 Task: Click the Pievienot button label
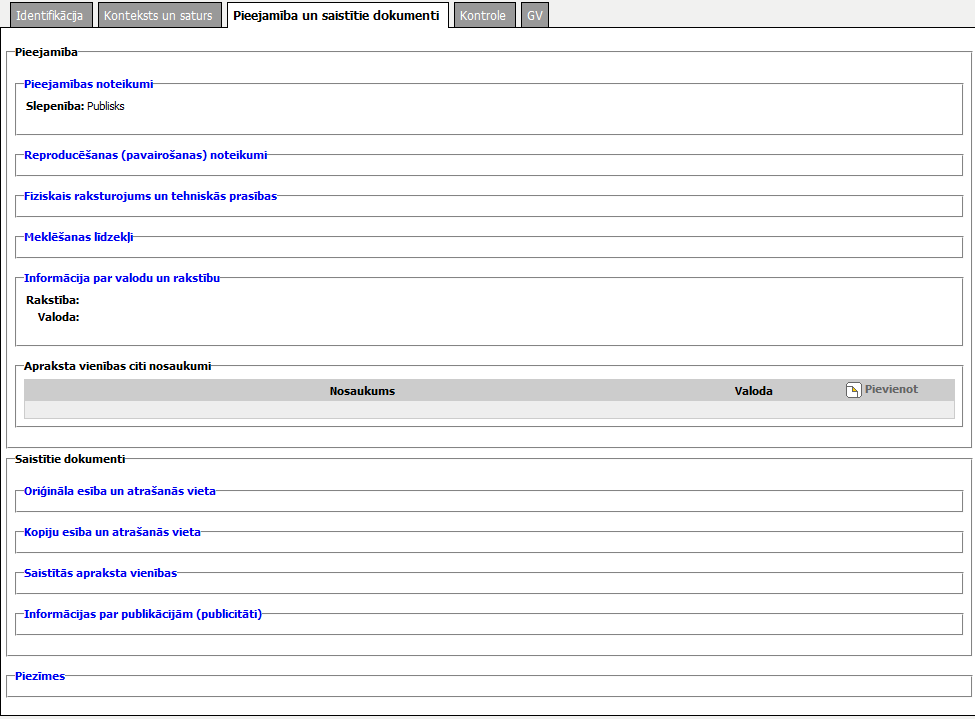click(891, 389)
